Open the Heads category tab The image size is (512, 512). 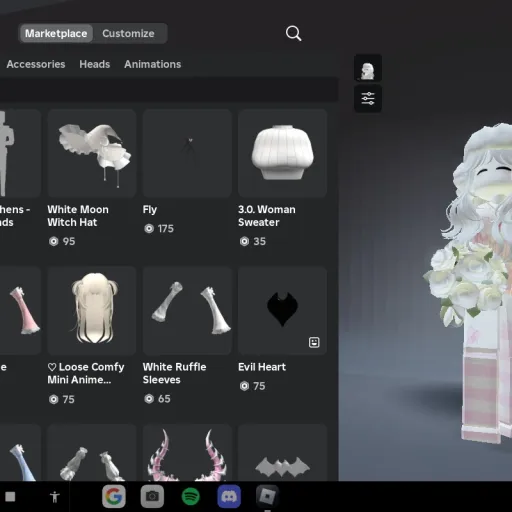(x=95, y=64)
